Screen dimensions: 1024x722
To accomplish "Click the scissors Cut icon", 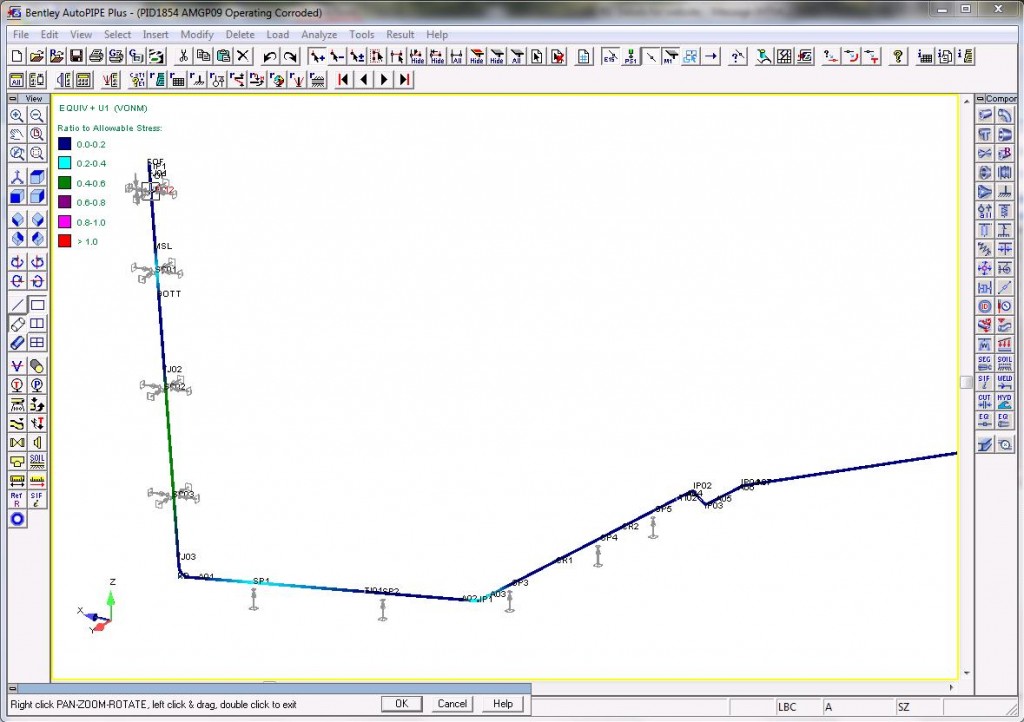I will tap(184, 57).
